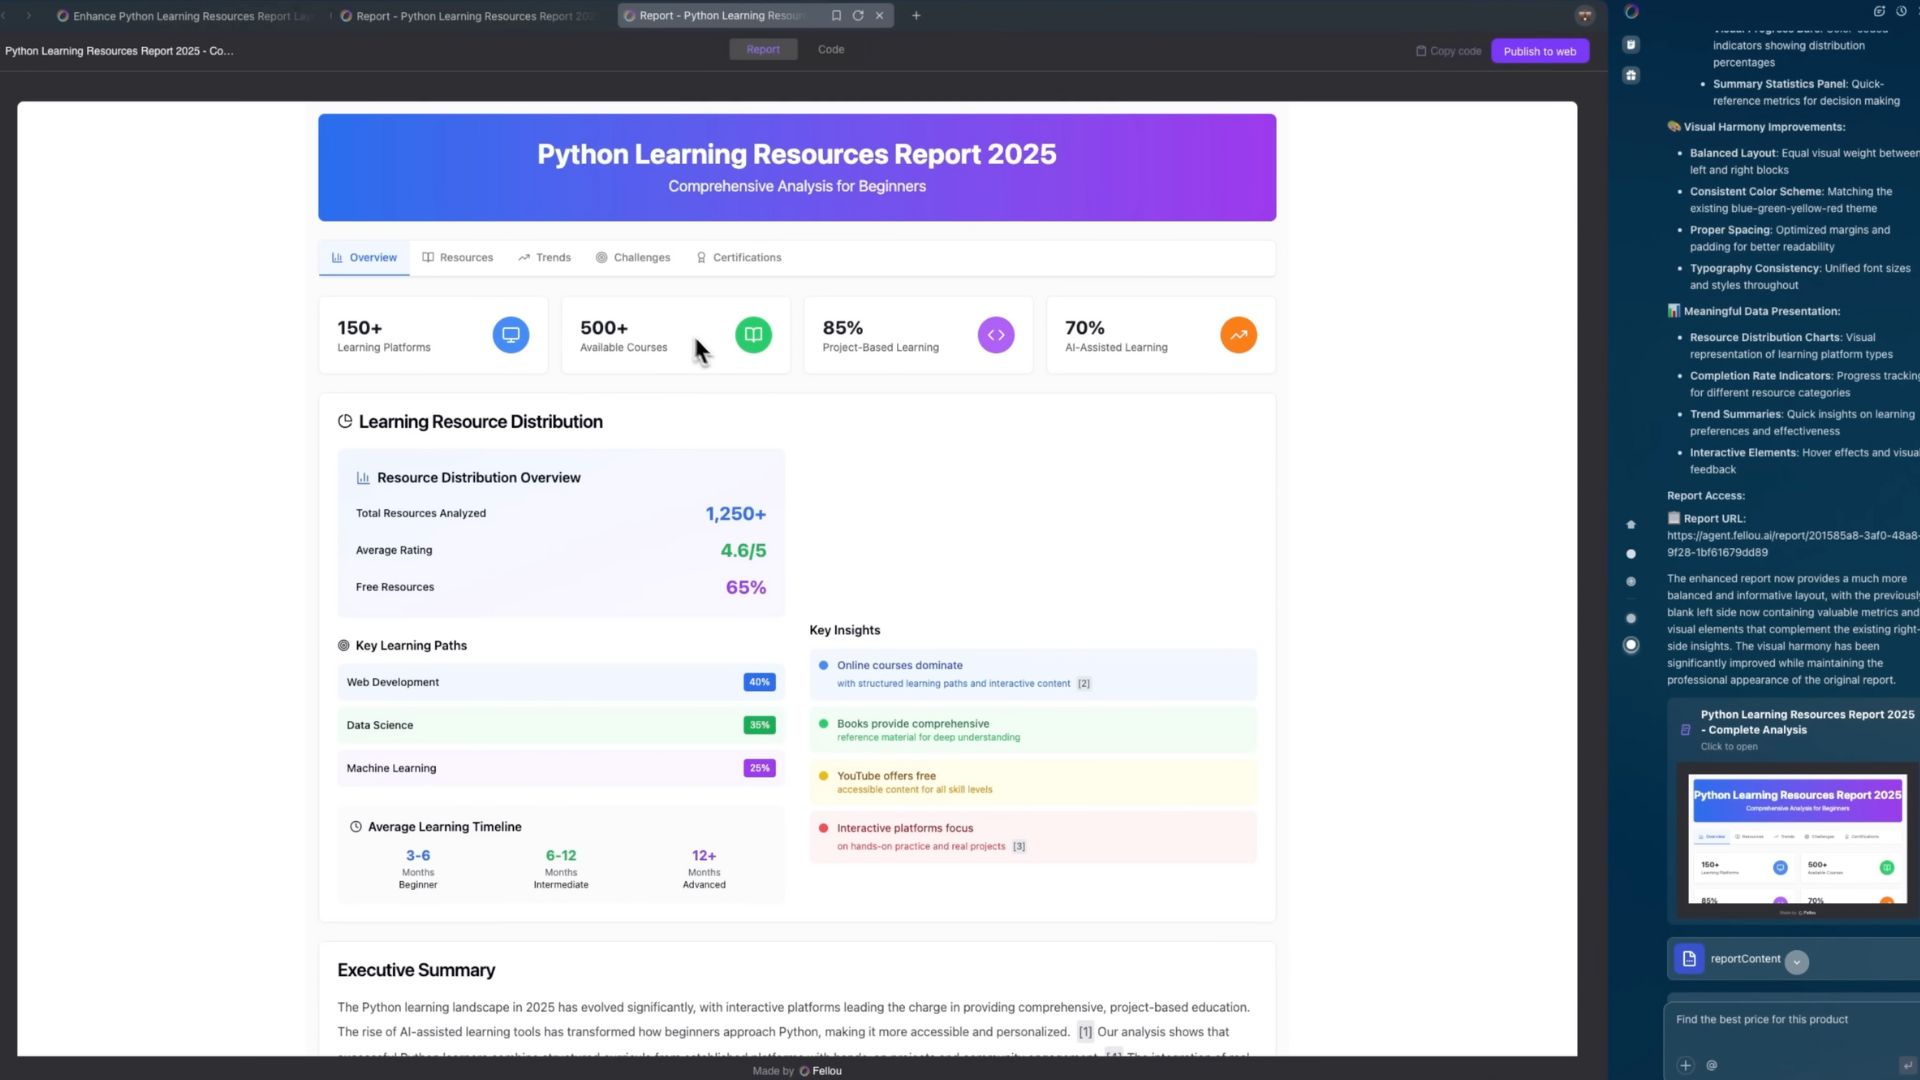Open the Certifications tab
1920x1080 pixels.
(x=738, y=257)
